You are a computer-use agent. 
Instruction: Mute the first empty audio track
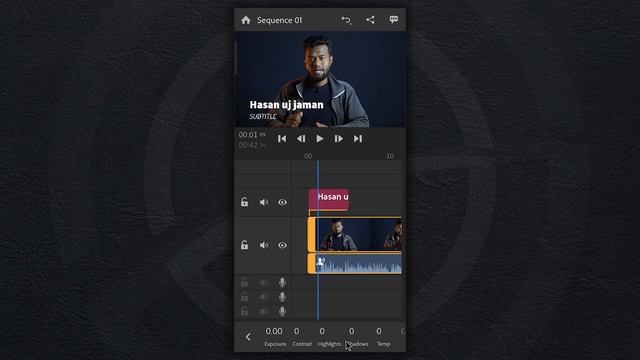(x=264, y=282)
